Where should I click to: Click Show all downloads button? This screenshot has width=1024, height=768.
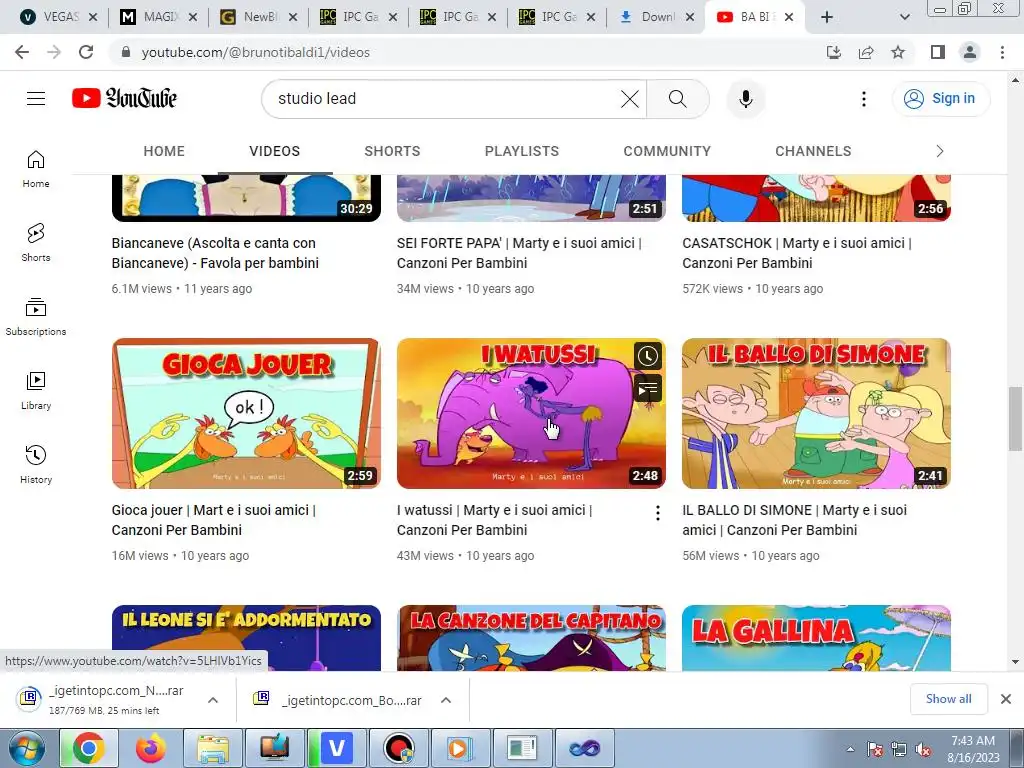[948, 699]
